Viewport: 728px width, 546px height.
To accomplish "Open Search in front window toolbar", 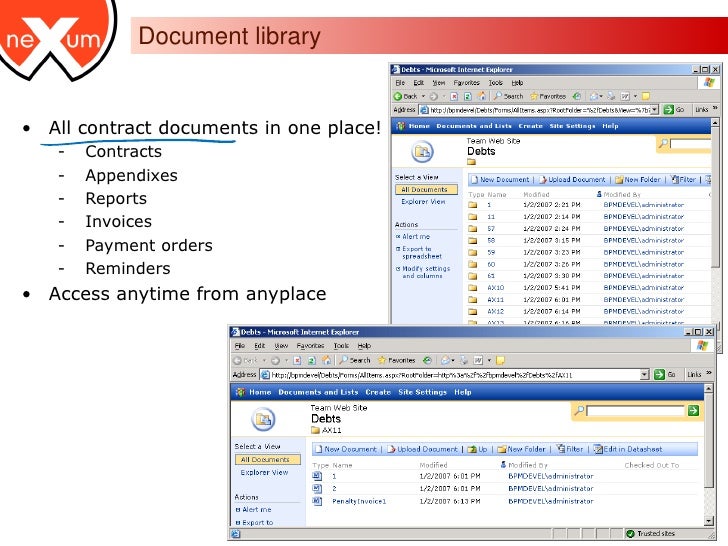I will [x=355, y=360].
